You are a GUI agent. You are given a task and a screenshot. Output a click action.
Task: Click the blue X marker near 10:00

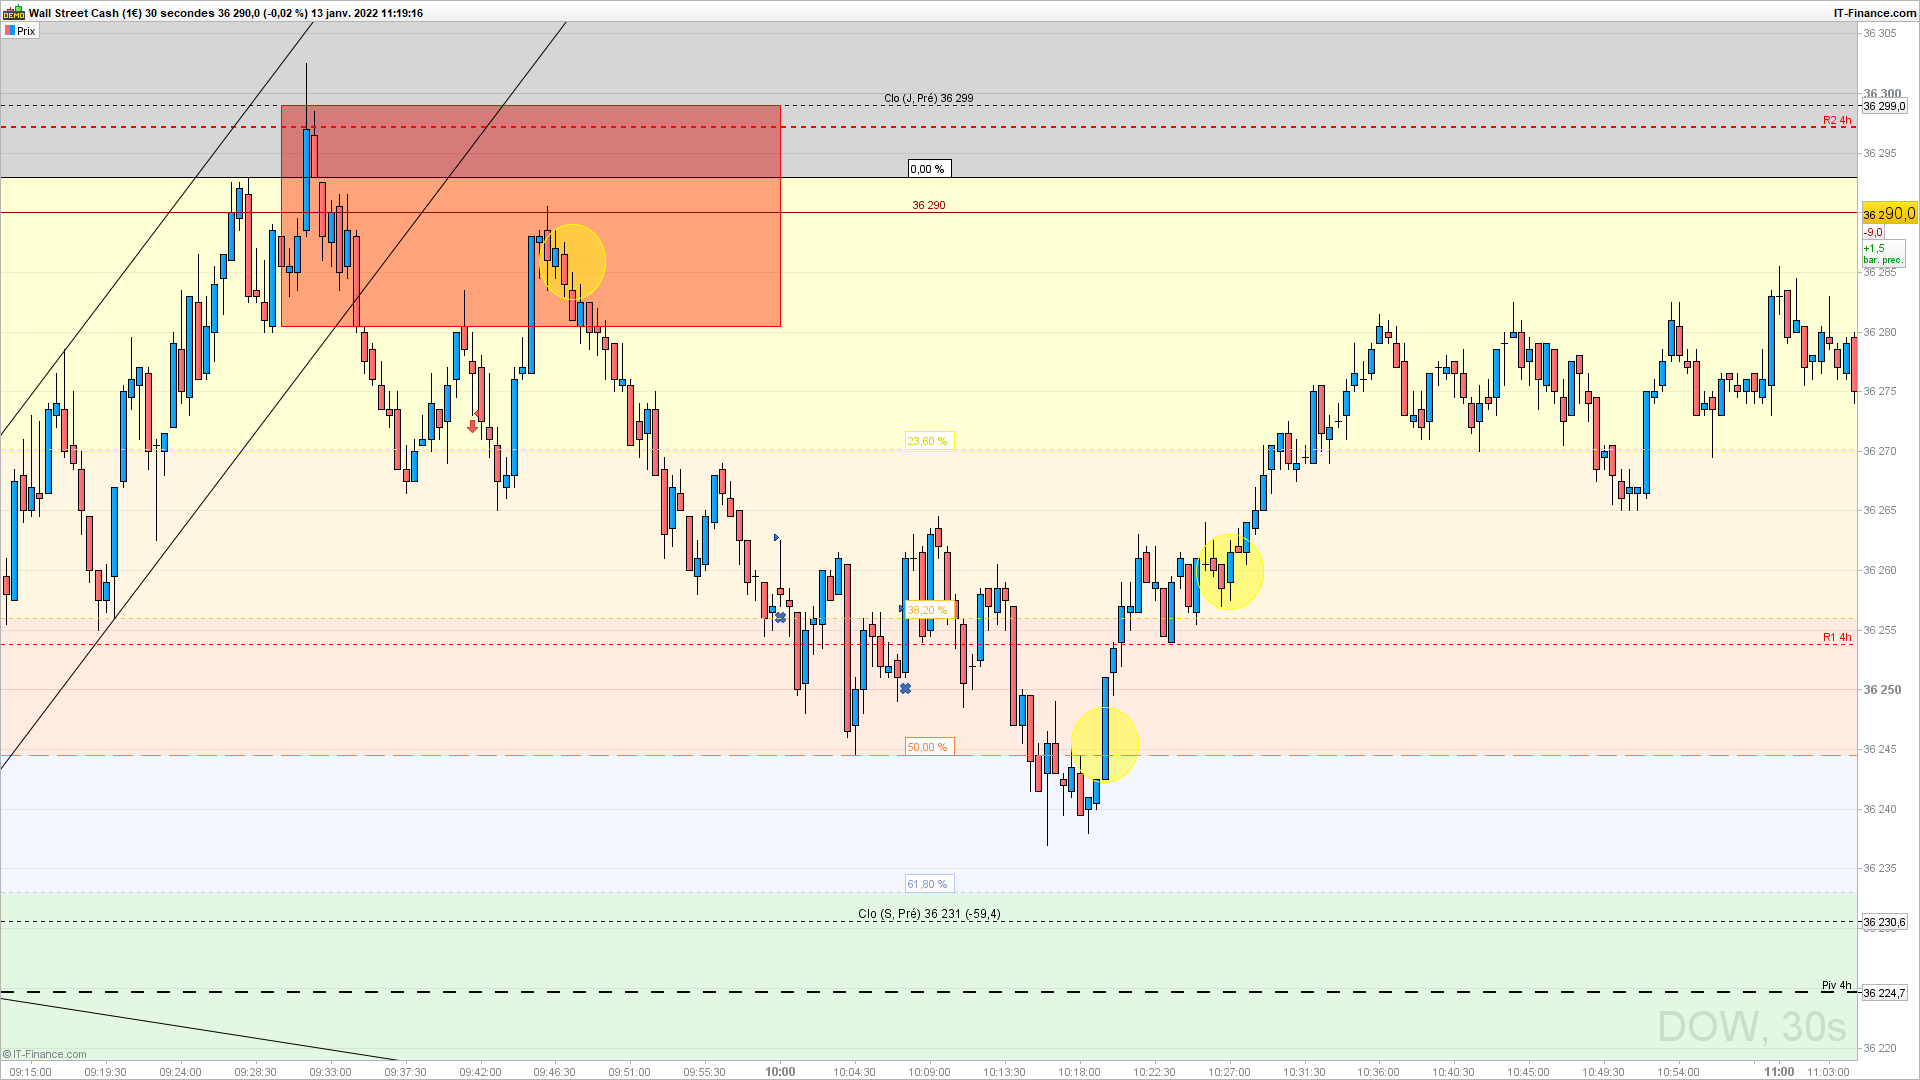click(781, 618)
